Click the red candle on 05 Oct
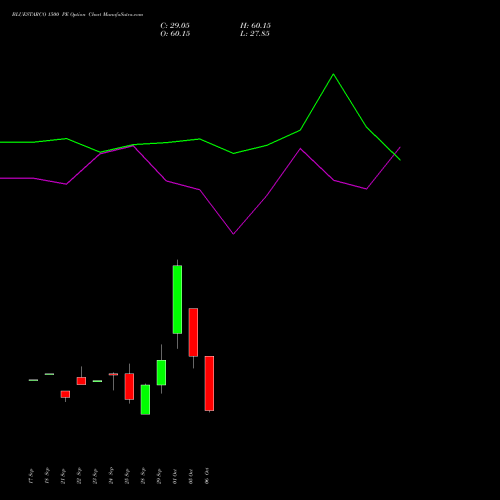 point(193,332)
